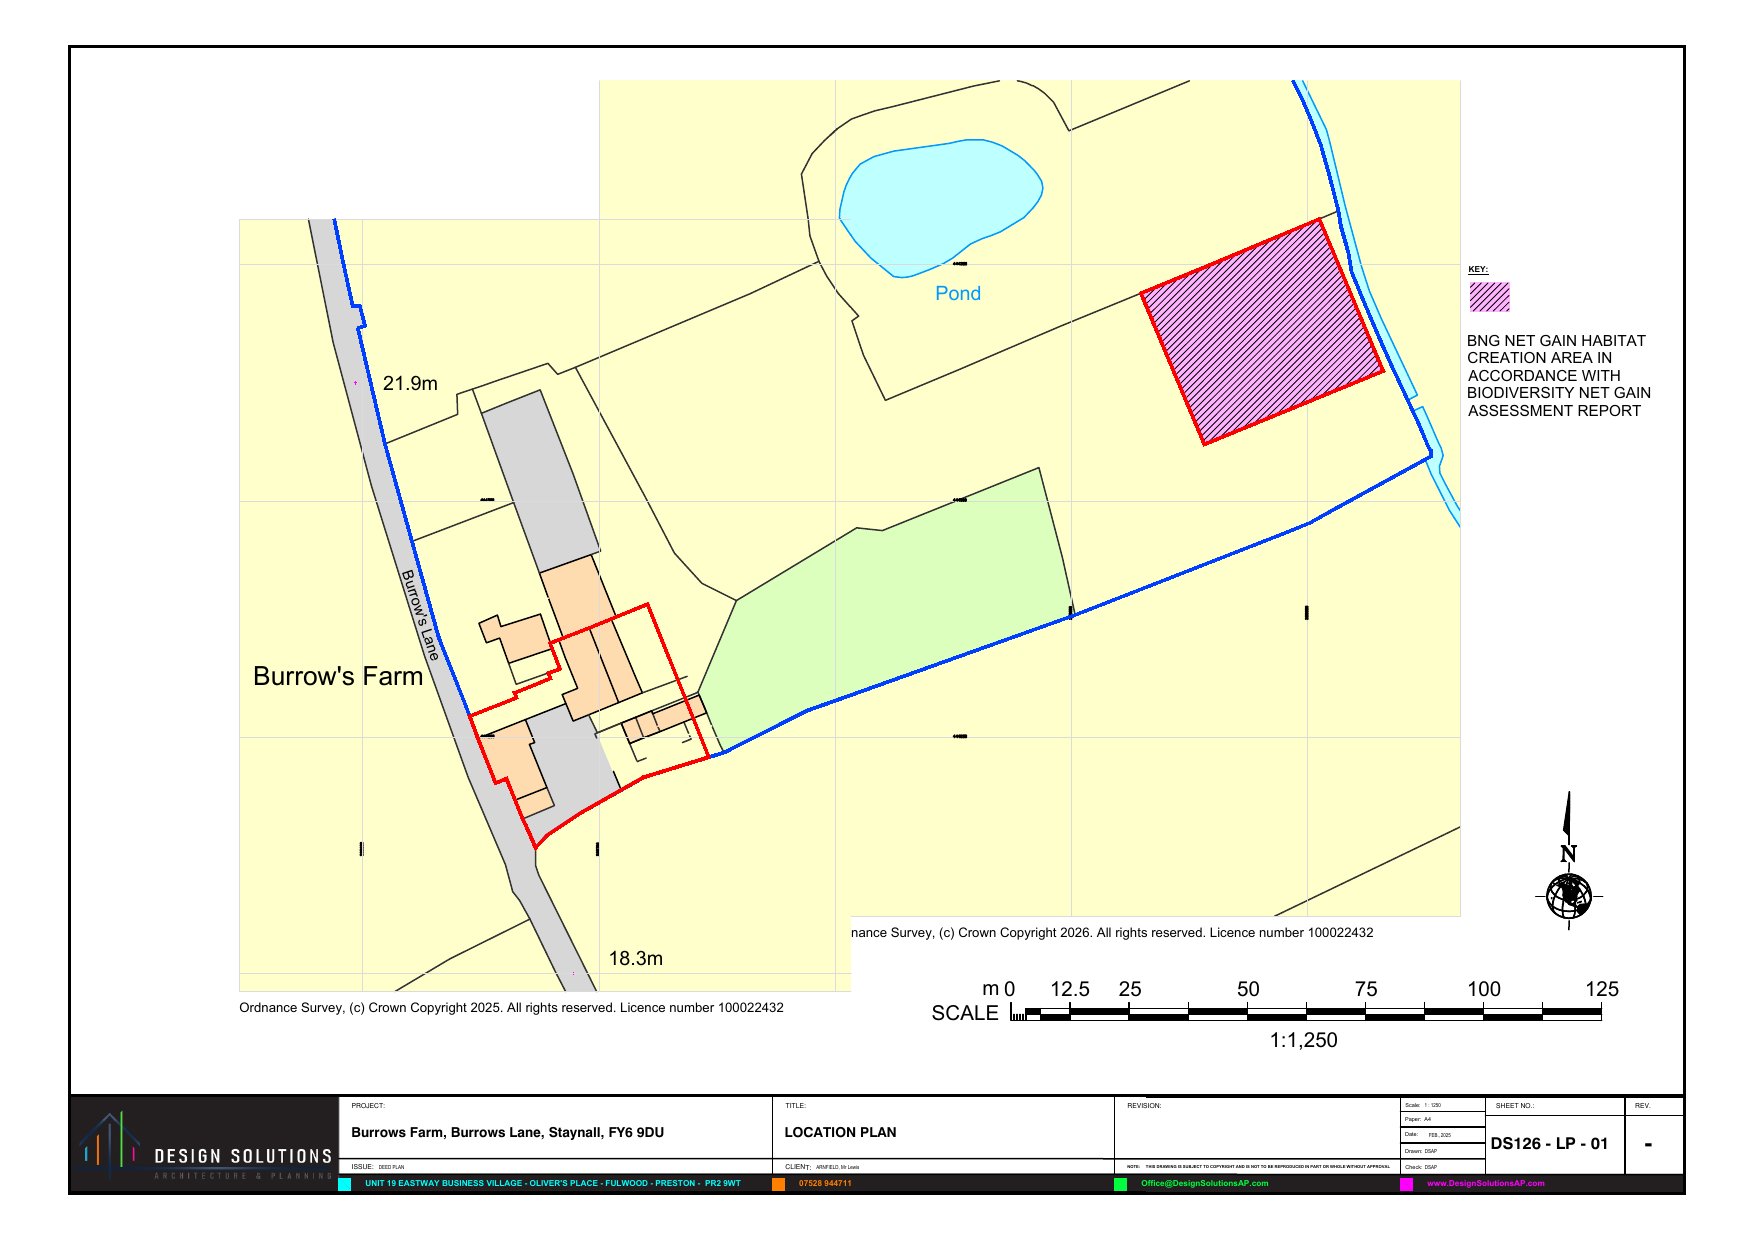Click the phone number 07528 944711
Image resolution: width=1755 pixels, height=1240 pixels.
tap(825, 1184)
